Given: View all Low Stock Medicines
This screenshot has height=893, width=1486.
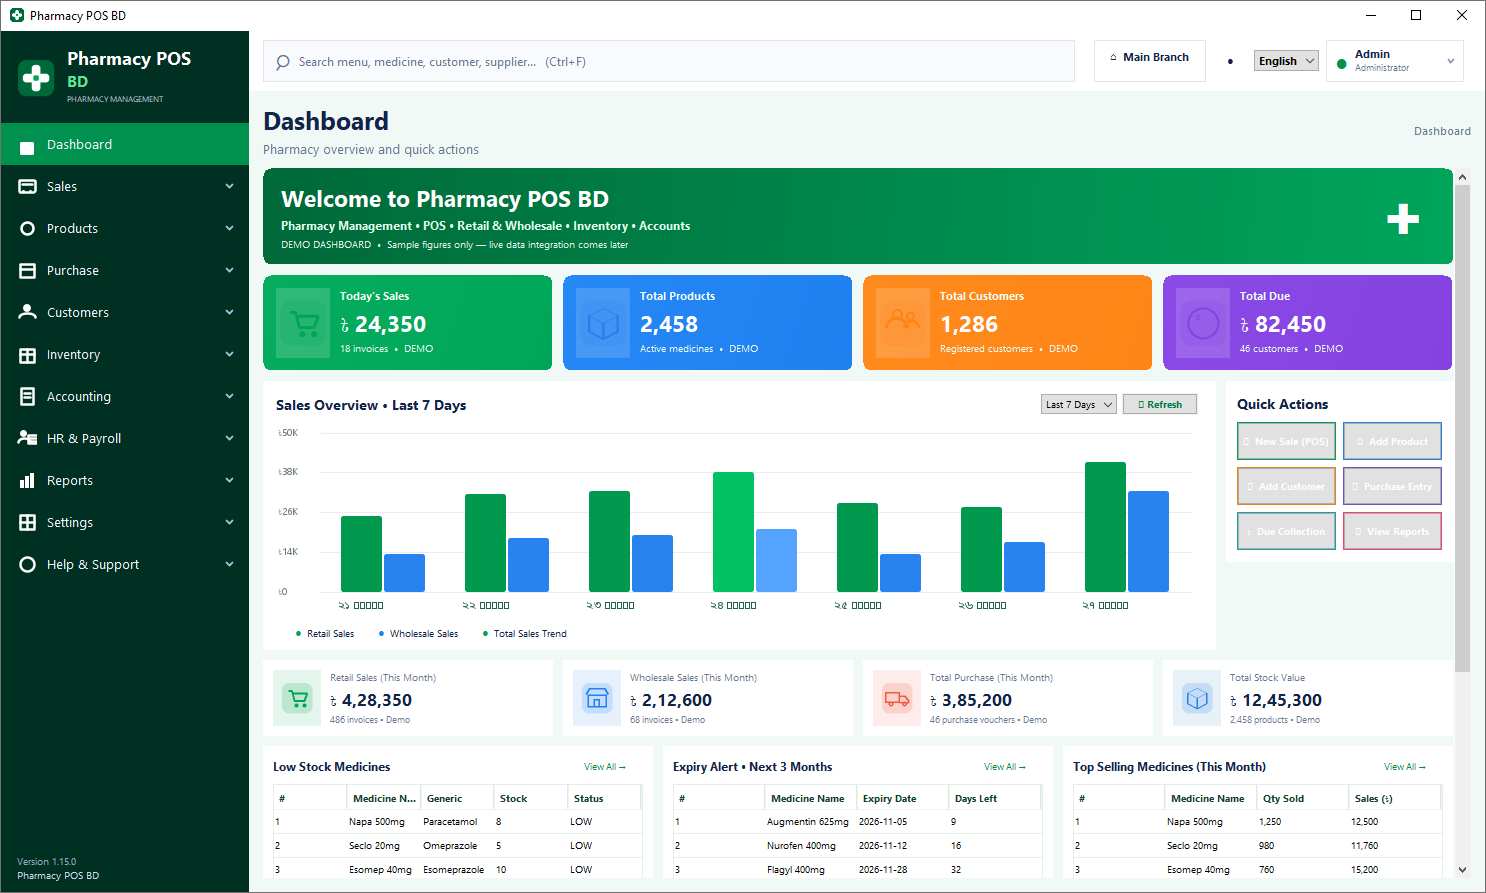Looking at the screenshot, I should [x=605, y=767].
